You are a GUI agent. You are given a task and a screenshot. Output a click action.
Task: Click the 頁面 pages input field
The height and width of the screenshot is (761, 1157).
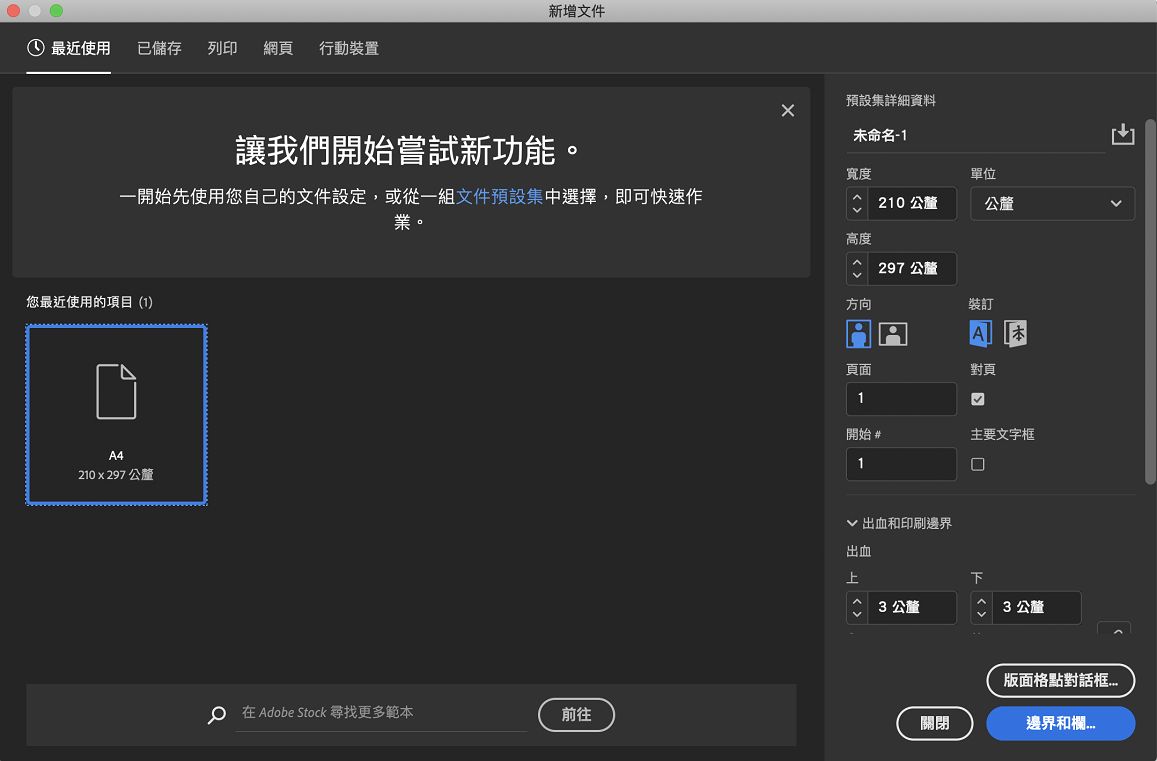[x=901, y=399]
